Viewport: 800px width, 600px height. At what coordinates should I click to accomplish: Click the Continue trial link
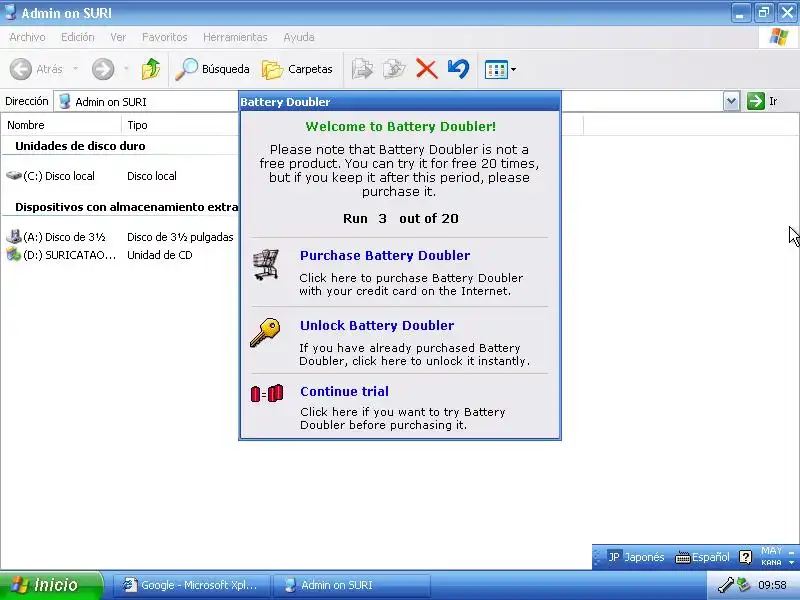[344, 391]
